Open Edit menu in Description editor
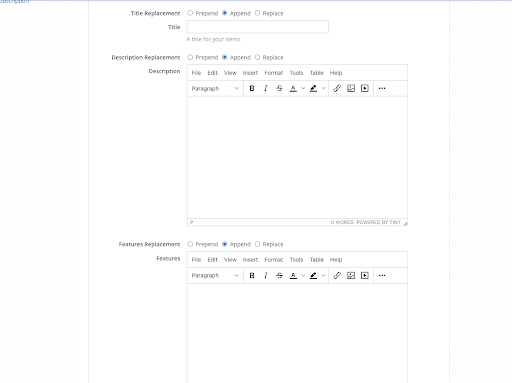Image resolution: width=512 pixels, height=383 pixels. [x=212, y=73]
